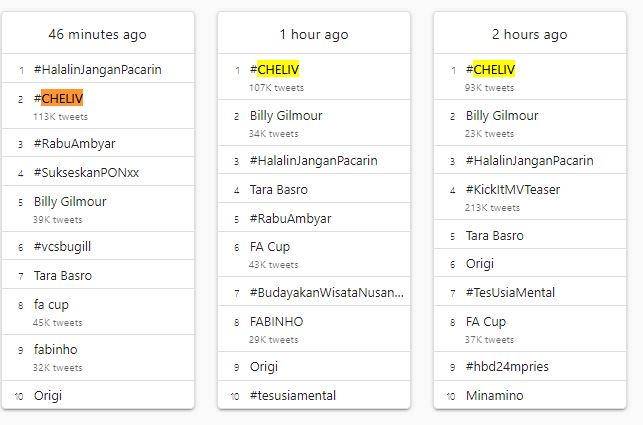Image resolution: width=643 pixels, height=425 pixels.
Task: Click the 1 hour ago column header
Action: coord(314,34)
